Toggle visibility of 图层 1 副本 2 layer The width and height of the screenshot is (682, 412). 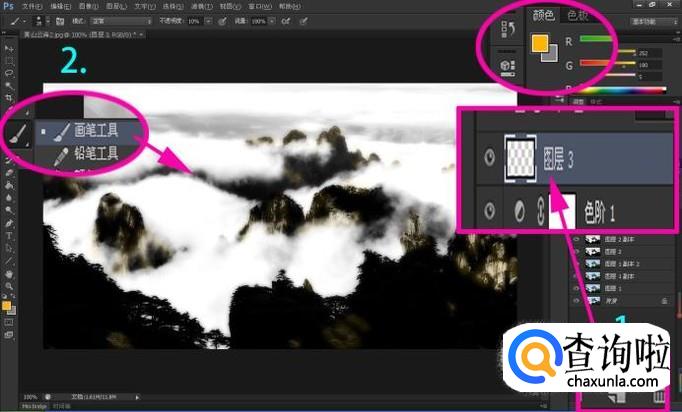click(577, 264)
